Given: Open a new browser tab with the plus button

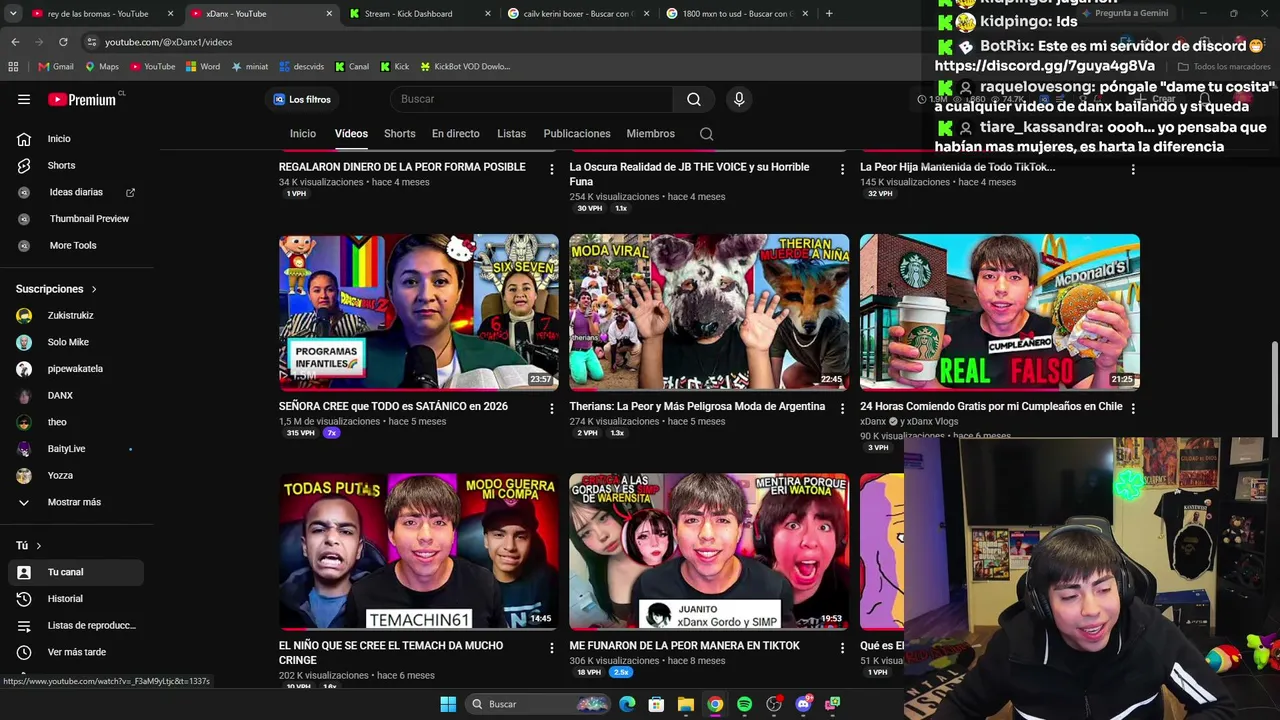Looking at the screenshot, I should point(829,14).
